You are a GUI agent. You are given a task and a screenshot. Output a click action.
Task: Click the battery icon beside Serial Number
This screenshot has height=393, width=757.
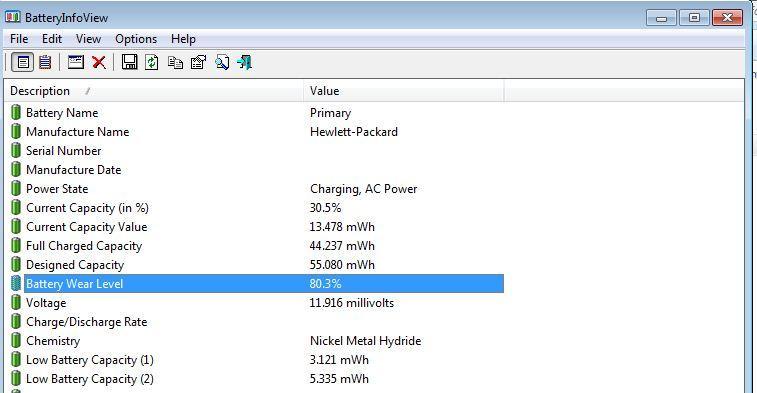coord(16,151)
